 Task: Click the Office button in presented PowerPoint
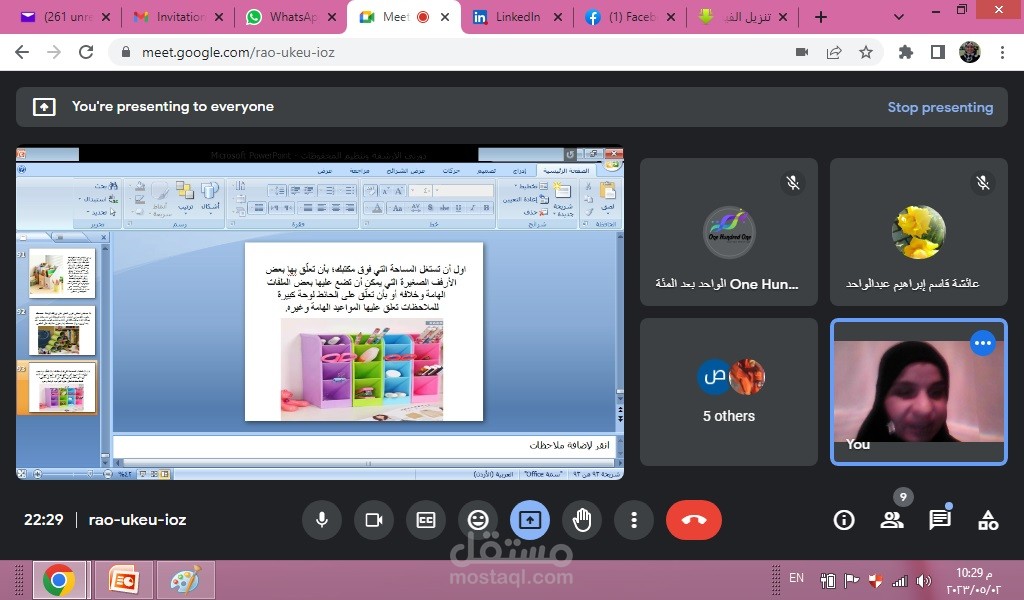click(612, 166)
